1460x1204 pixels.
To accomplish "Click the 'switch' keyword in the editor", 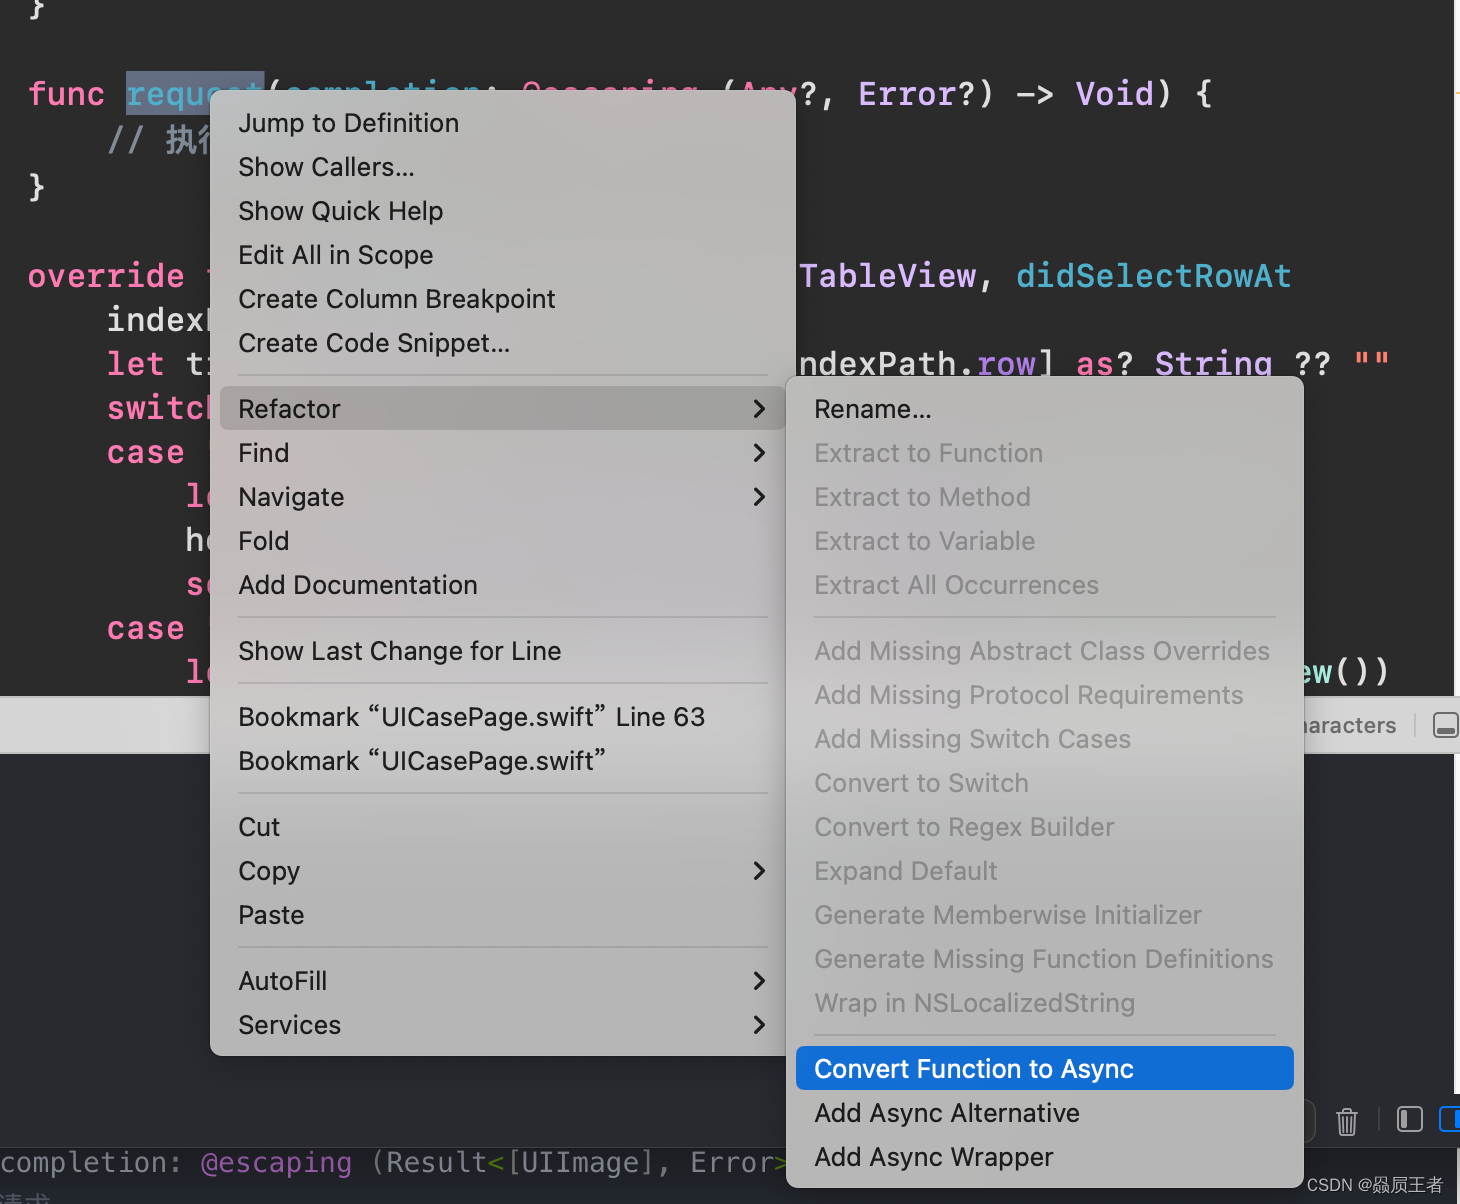I will click(158, 408).
